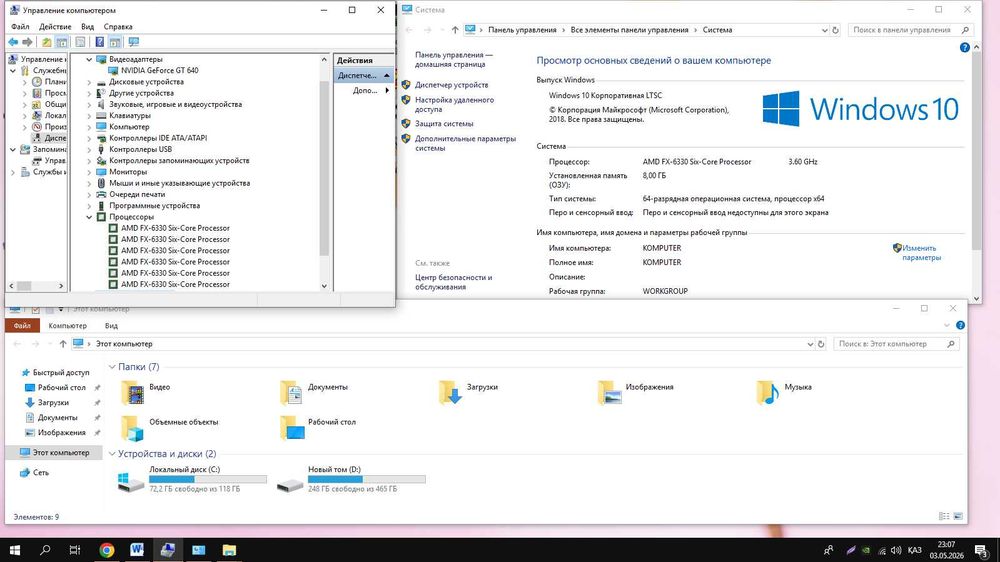This screenshot has width=1000, height=562.
Task: Open Файл menu in Computer Management
Action: 20,27
